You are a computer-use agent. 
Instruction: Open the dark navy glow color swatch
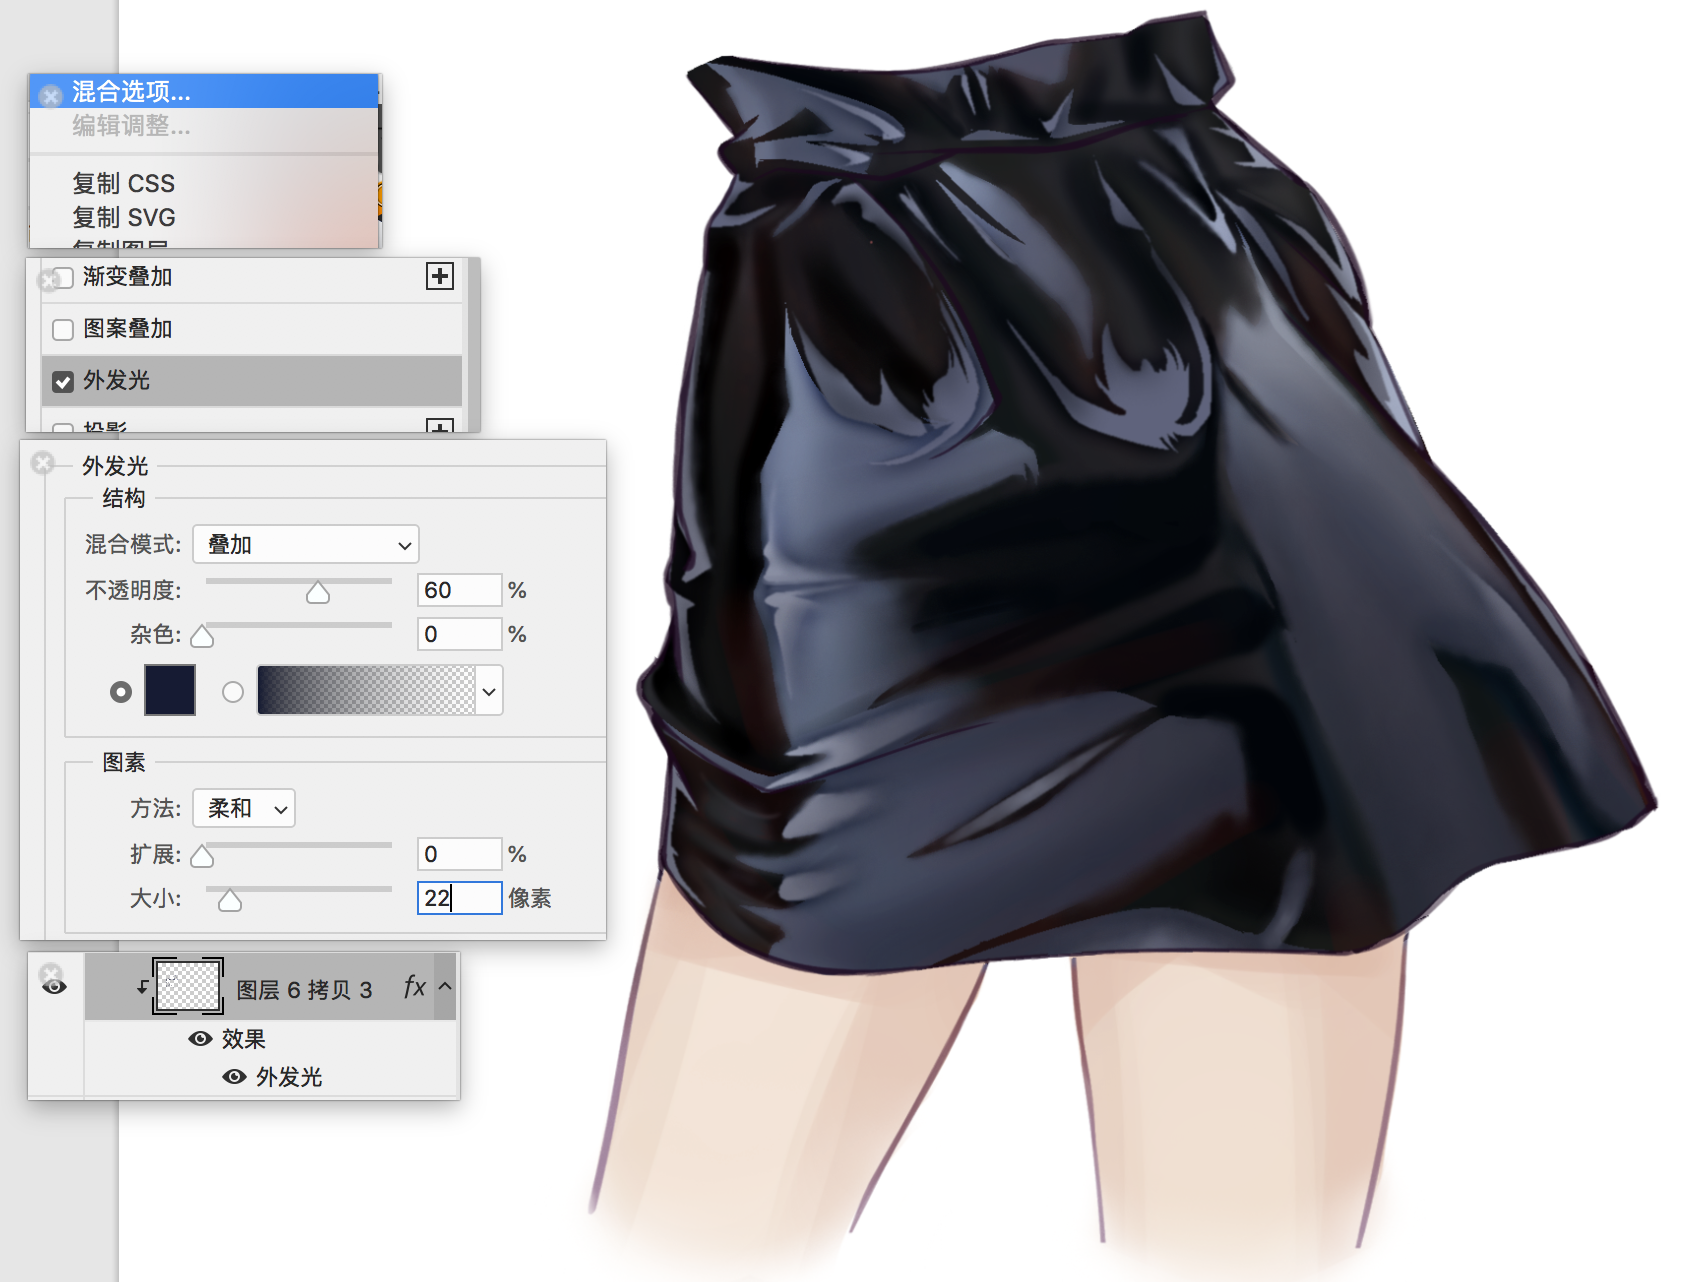click(x=170, y=690)
